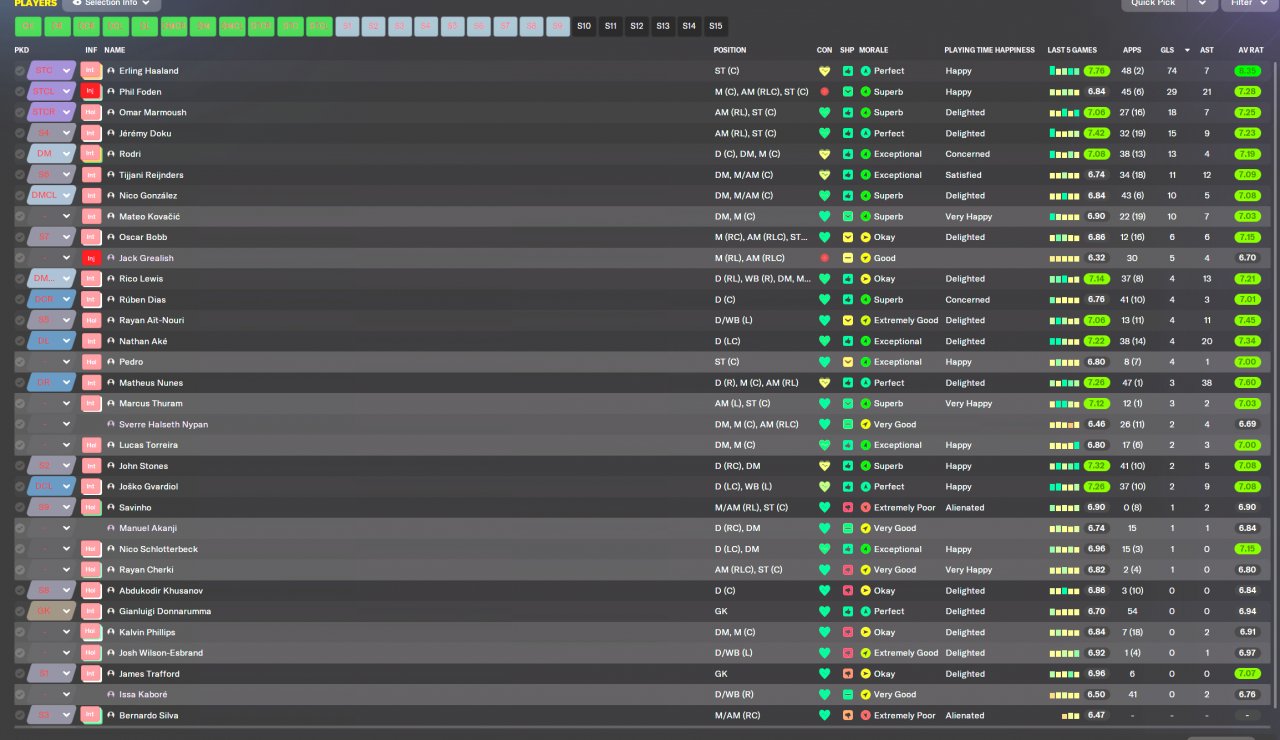Image resolution: width=1280 pixels, height=740 pixels.
Task: Select the S11 substitute slot
Action: tap(611, 26)
